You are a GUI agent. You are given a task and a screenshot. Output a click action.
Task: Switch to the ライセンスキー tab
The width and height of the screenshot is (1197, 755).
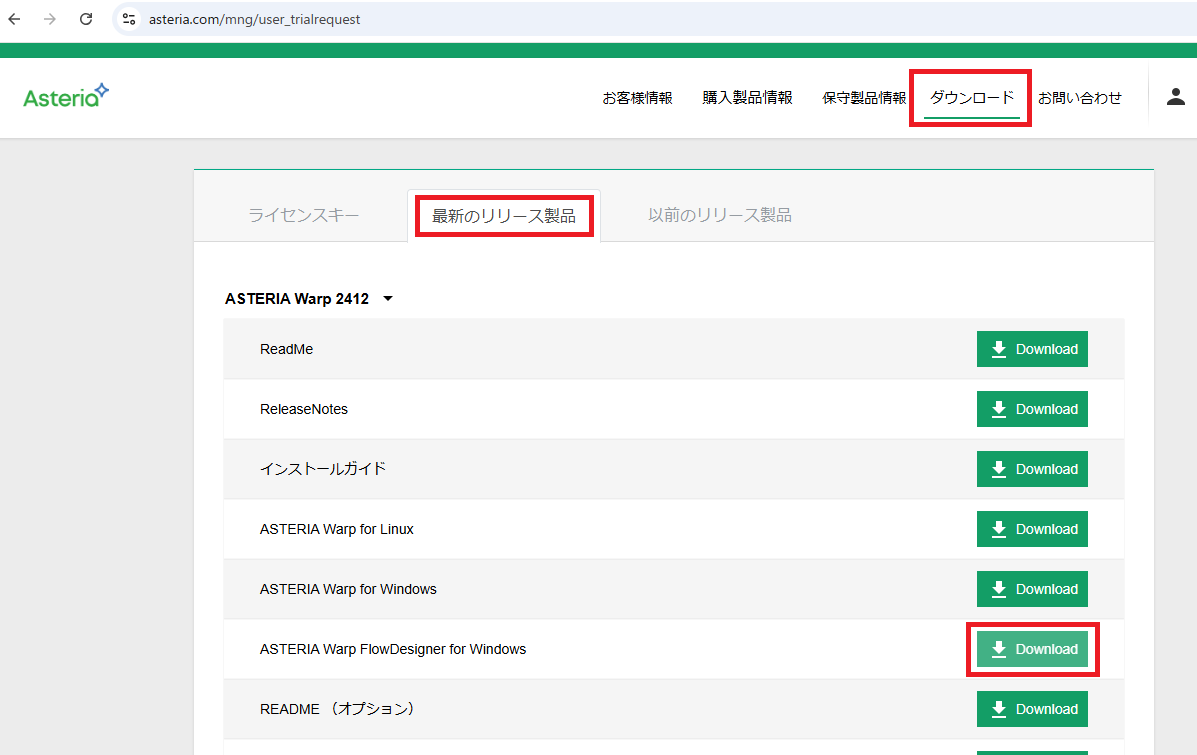pyautogui.click(x=304, y=215)
